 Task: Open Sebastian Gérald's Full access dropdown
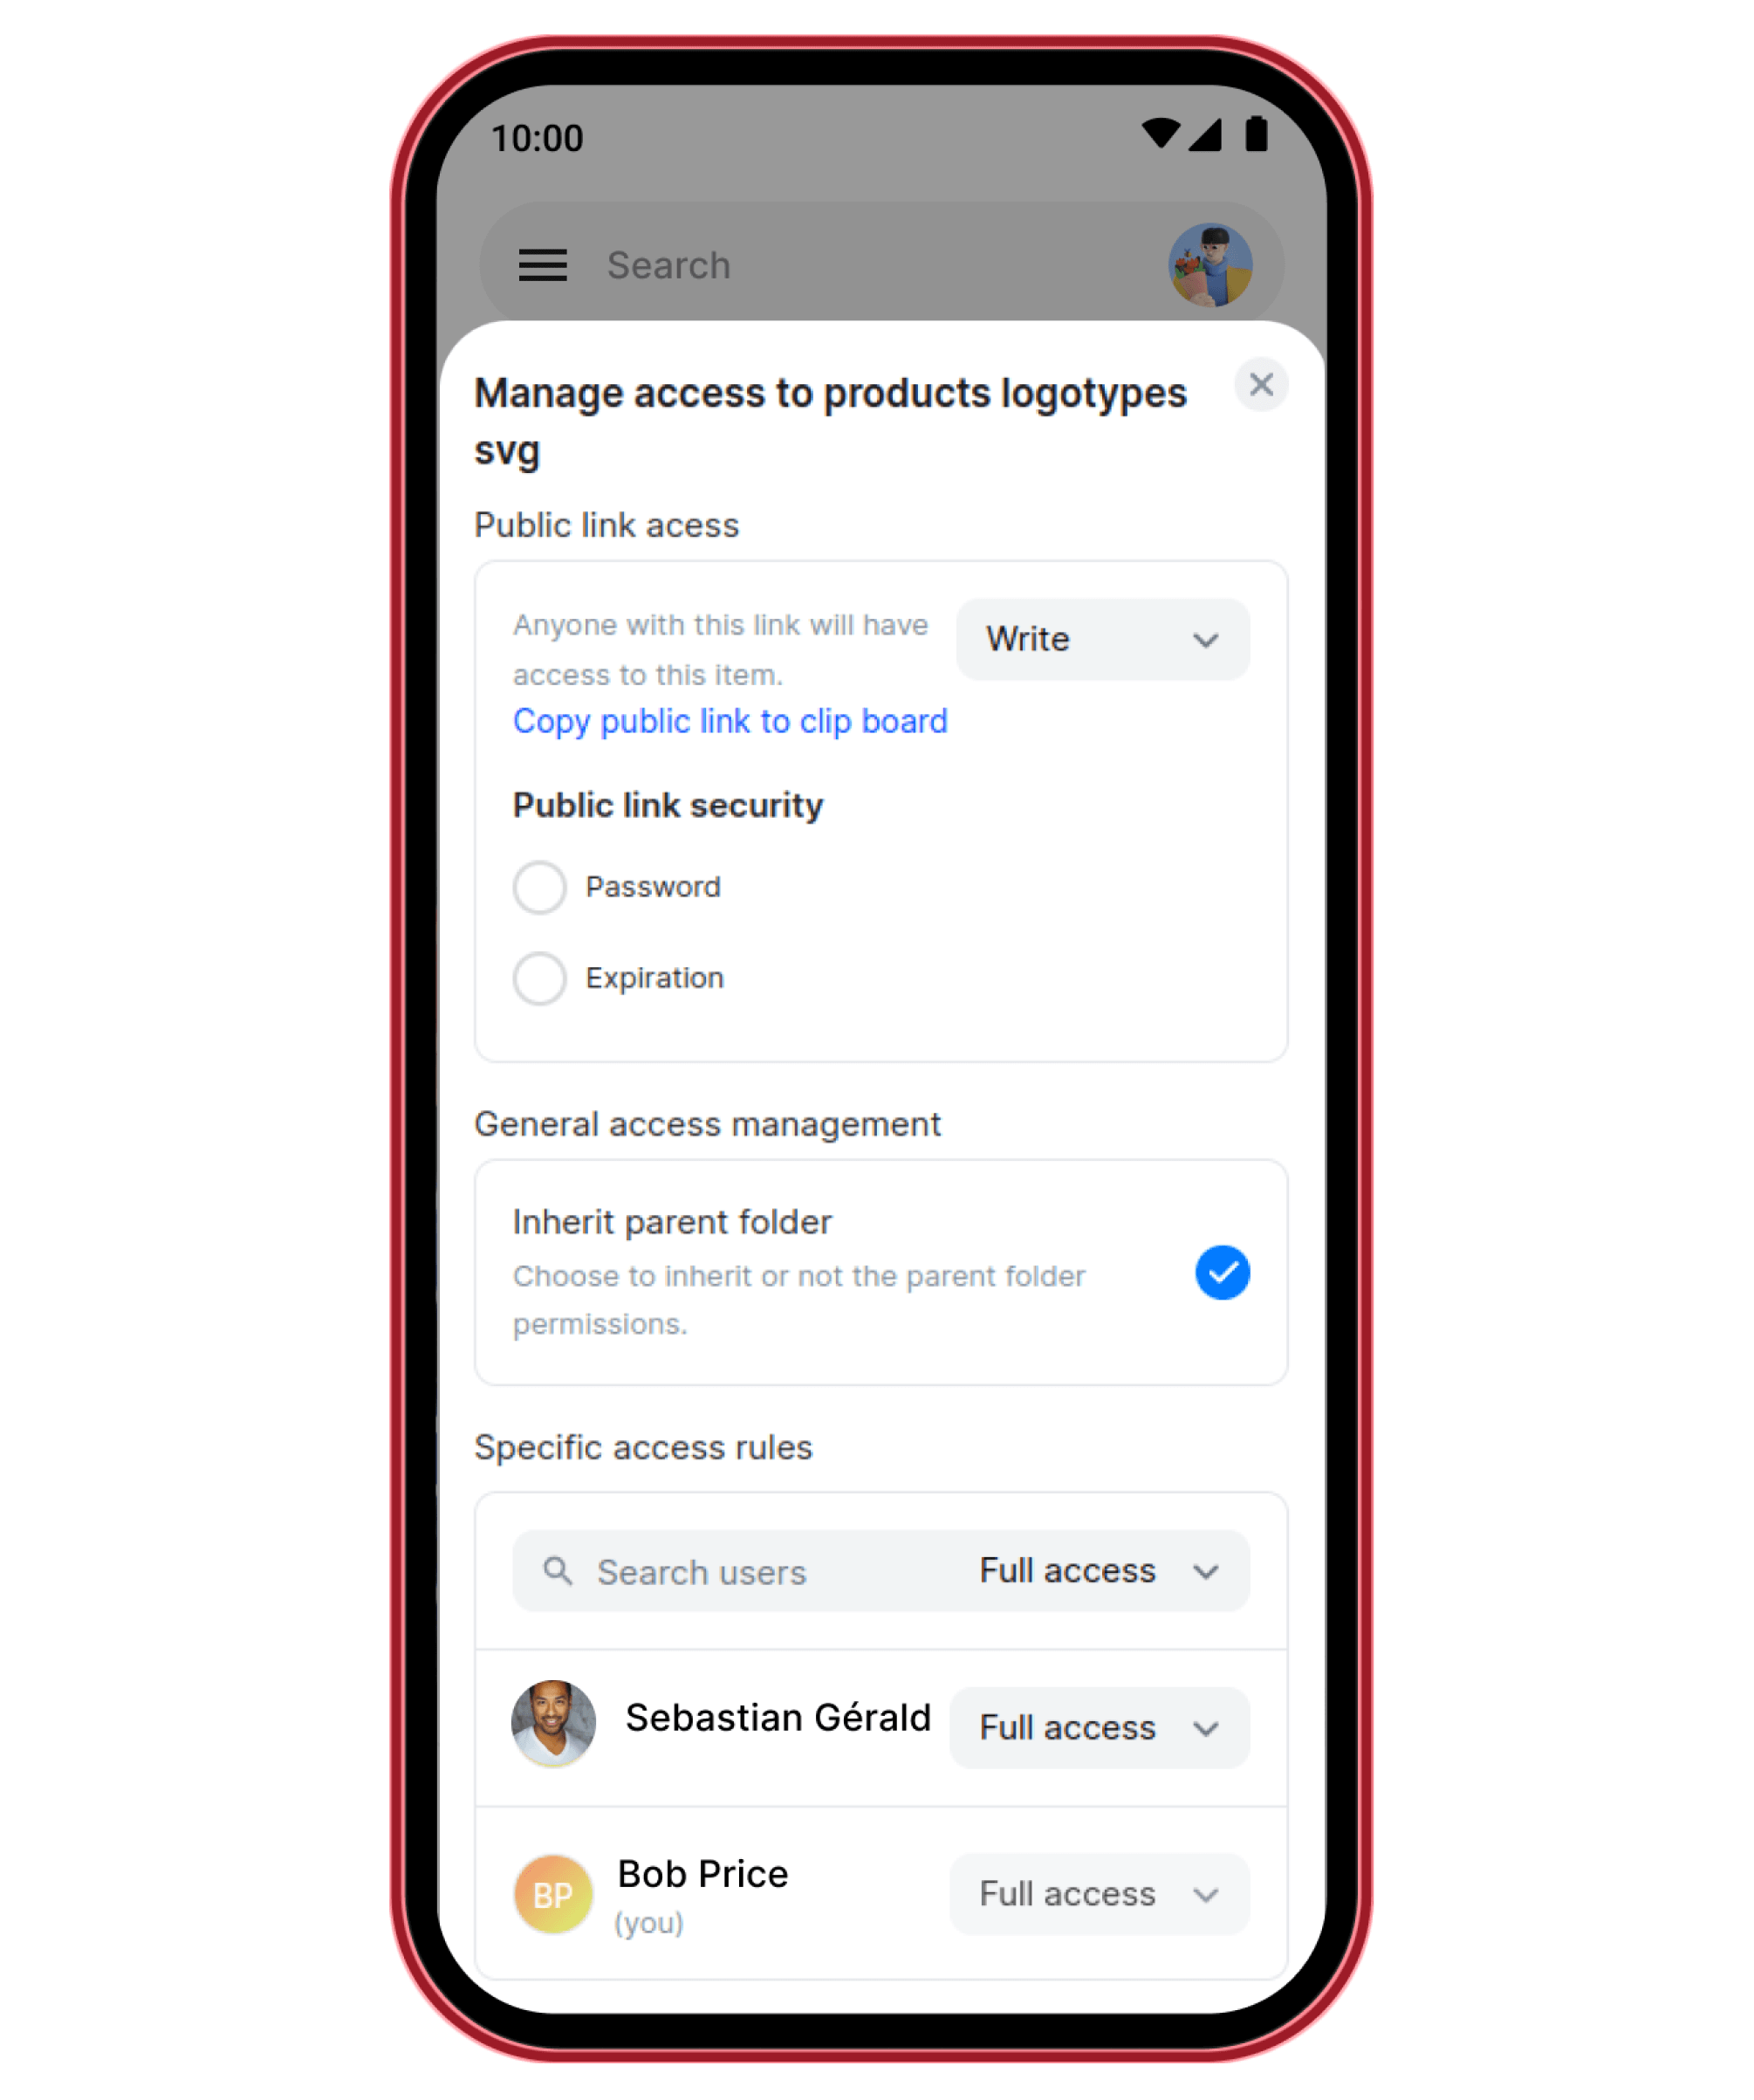coord(1099,1728)
